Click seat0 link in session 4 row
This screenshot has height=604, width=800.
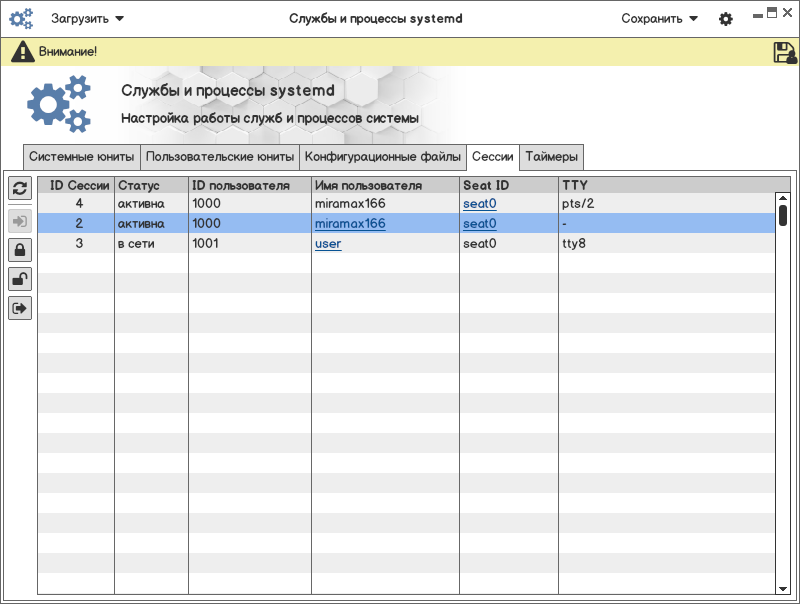click(480, 204)
